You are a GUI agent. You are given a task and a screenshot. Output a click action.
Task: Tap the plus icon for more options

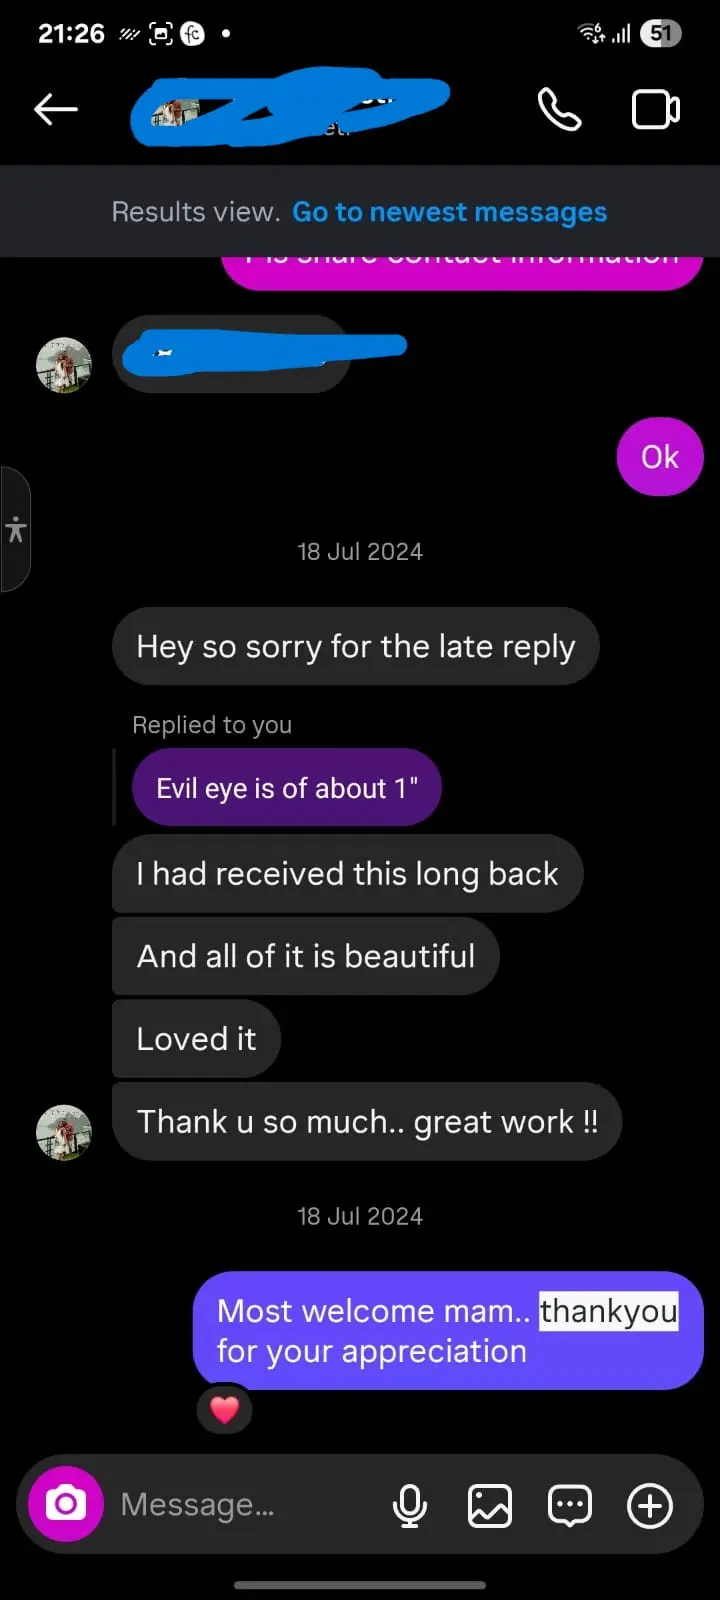pyautogui.click(x=650, y=1505)
